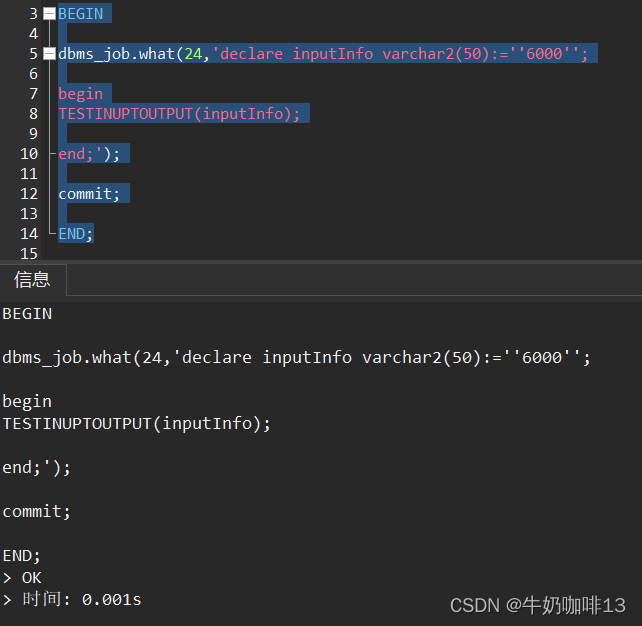This screenshot has height=626, width=642.
Task: Click line number 10 in the gutter
Action: click(x=29, y=154)
